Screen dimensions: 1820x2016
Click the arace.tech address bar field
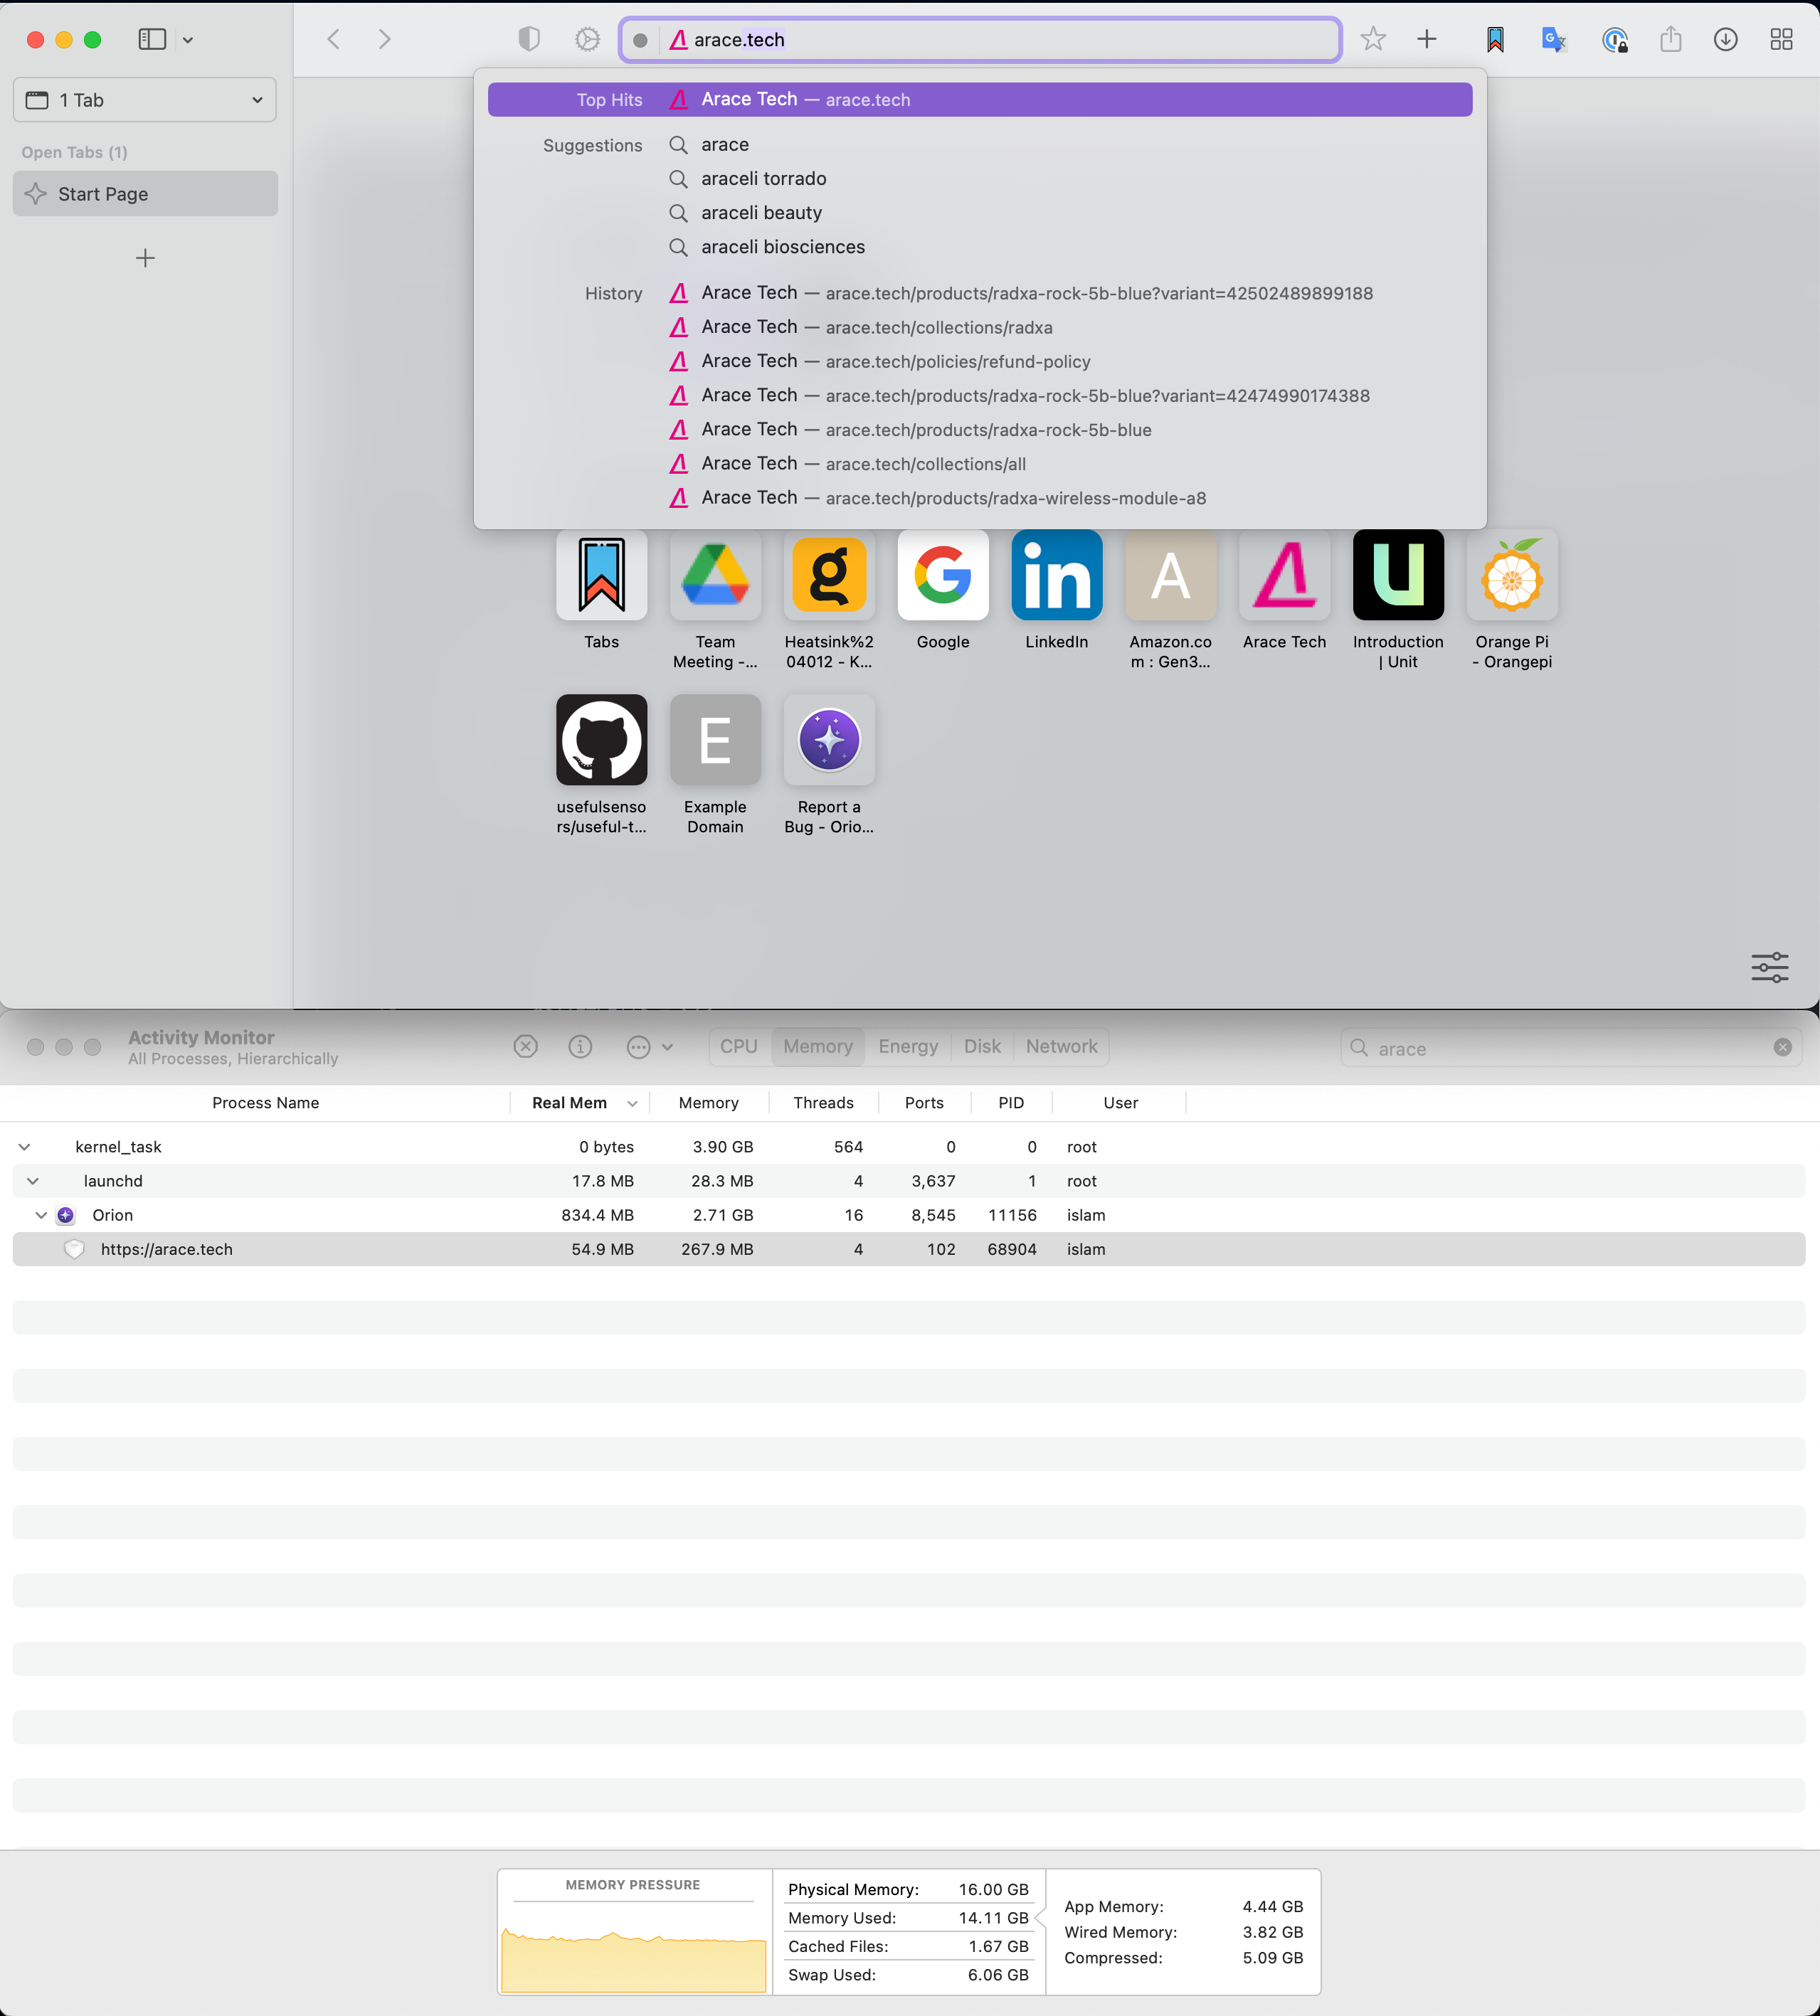click(980, 40)
